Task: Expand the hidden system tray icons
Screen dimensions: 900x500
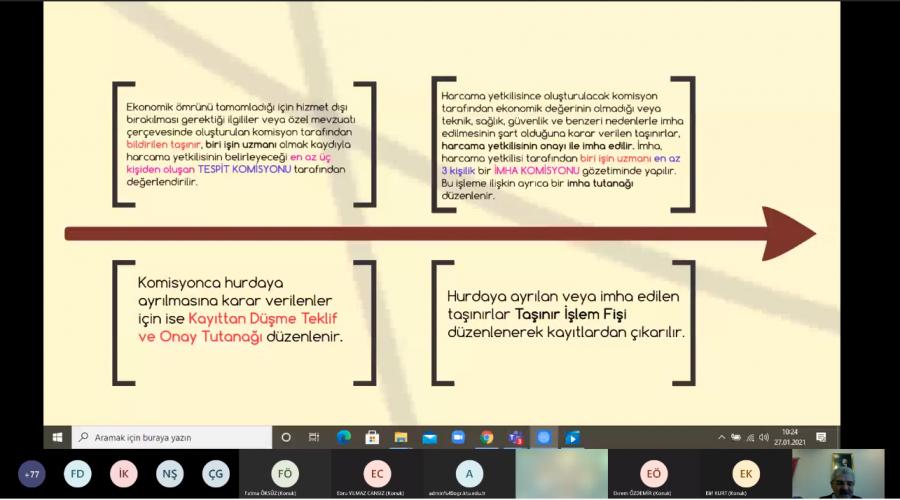Action: pyautogui.click(x=721, y=437)
